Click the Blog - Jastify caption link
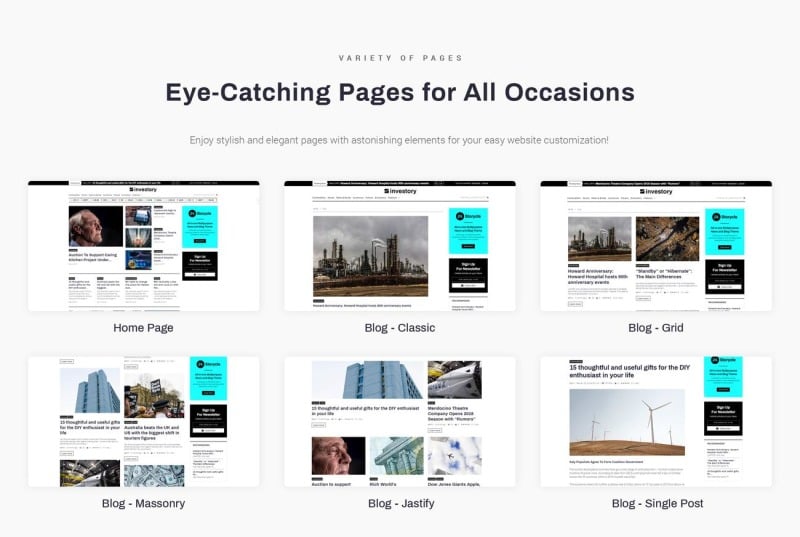800x537 pixels. [x=401, y=503]
